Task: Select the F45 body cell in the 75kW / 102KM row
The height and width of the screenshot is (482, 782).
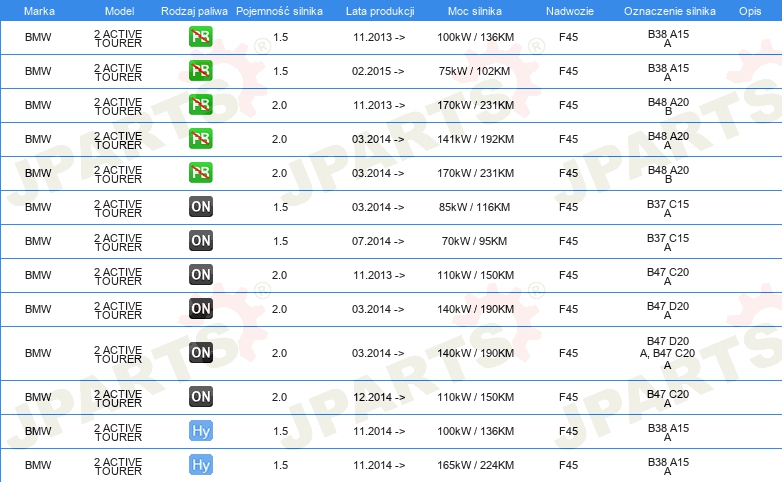Action: click(568, 71)
